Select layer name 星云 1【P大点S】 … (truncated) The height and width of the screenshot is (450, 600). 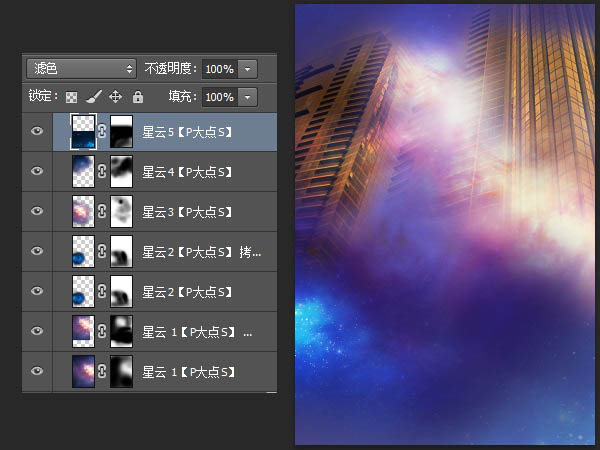pos(197,332)
